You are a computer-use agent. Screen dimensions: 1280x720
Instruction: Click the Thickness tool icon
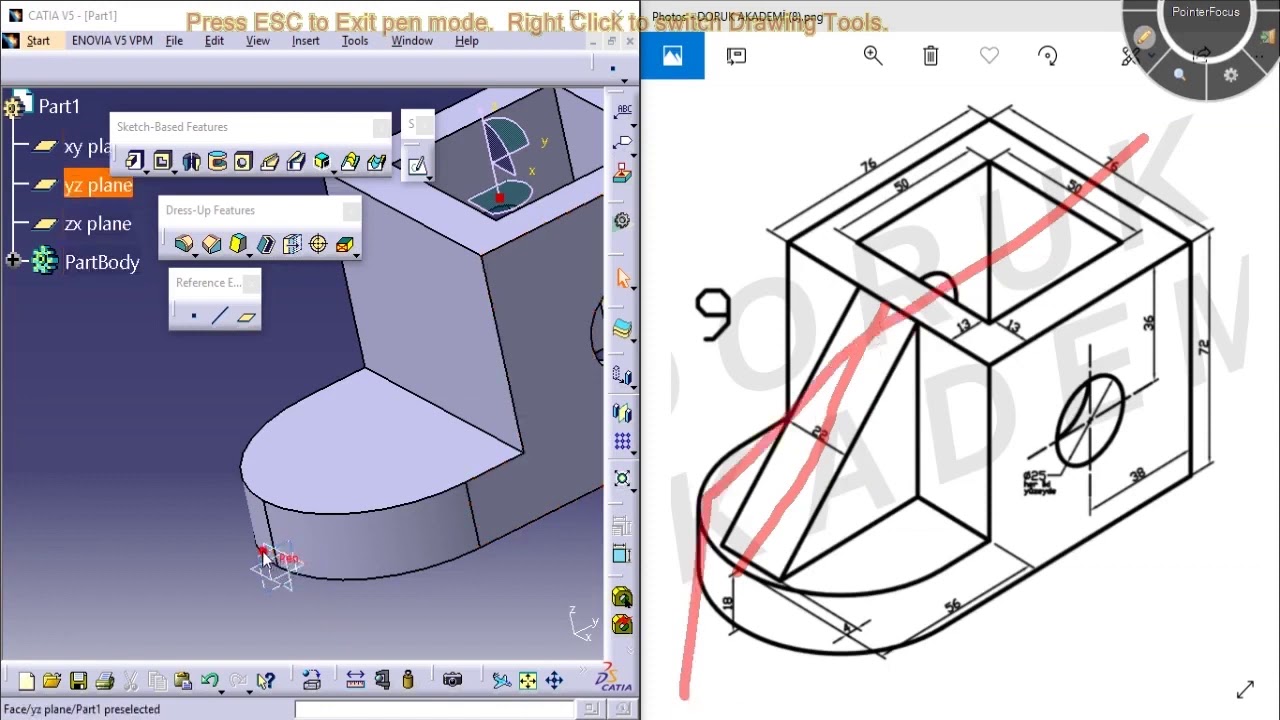[x=292, y=244]
